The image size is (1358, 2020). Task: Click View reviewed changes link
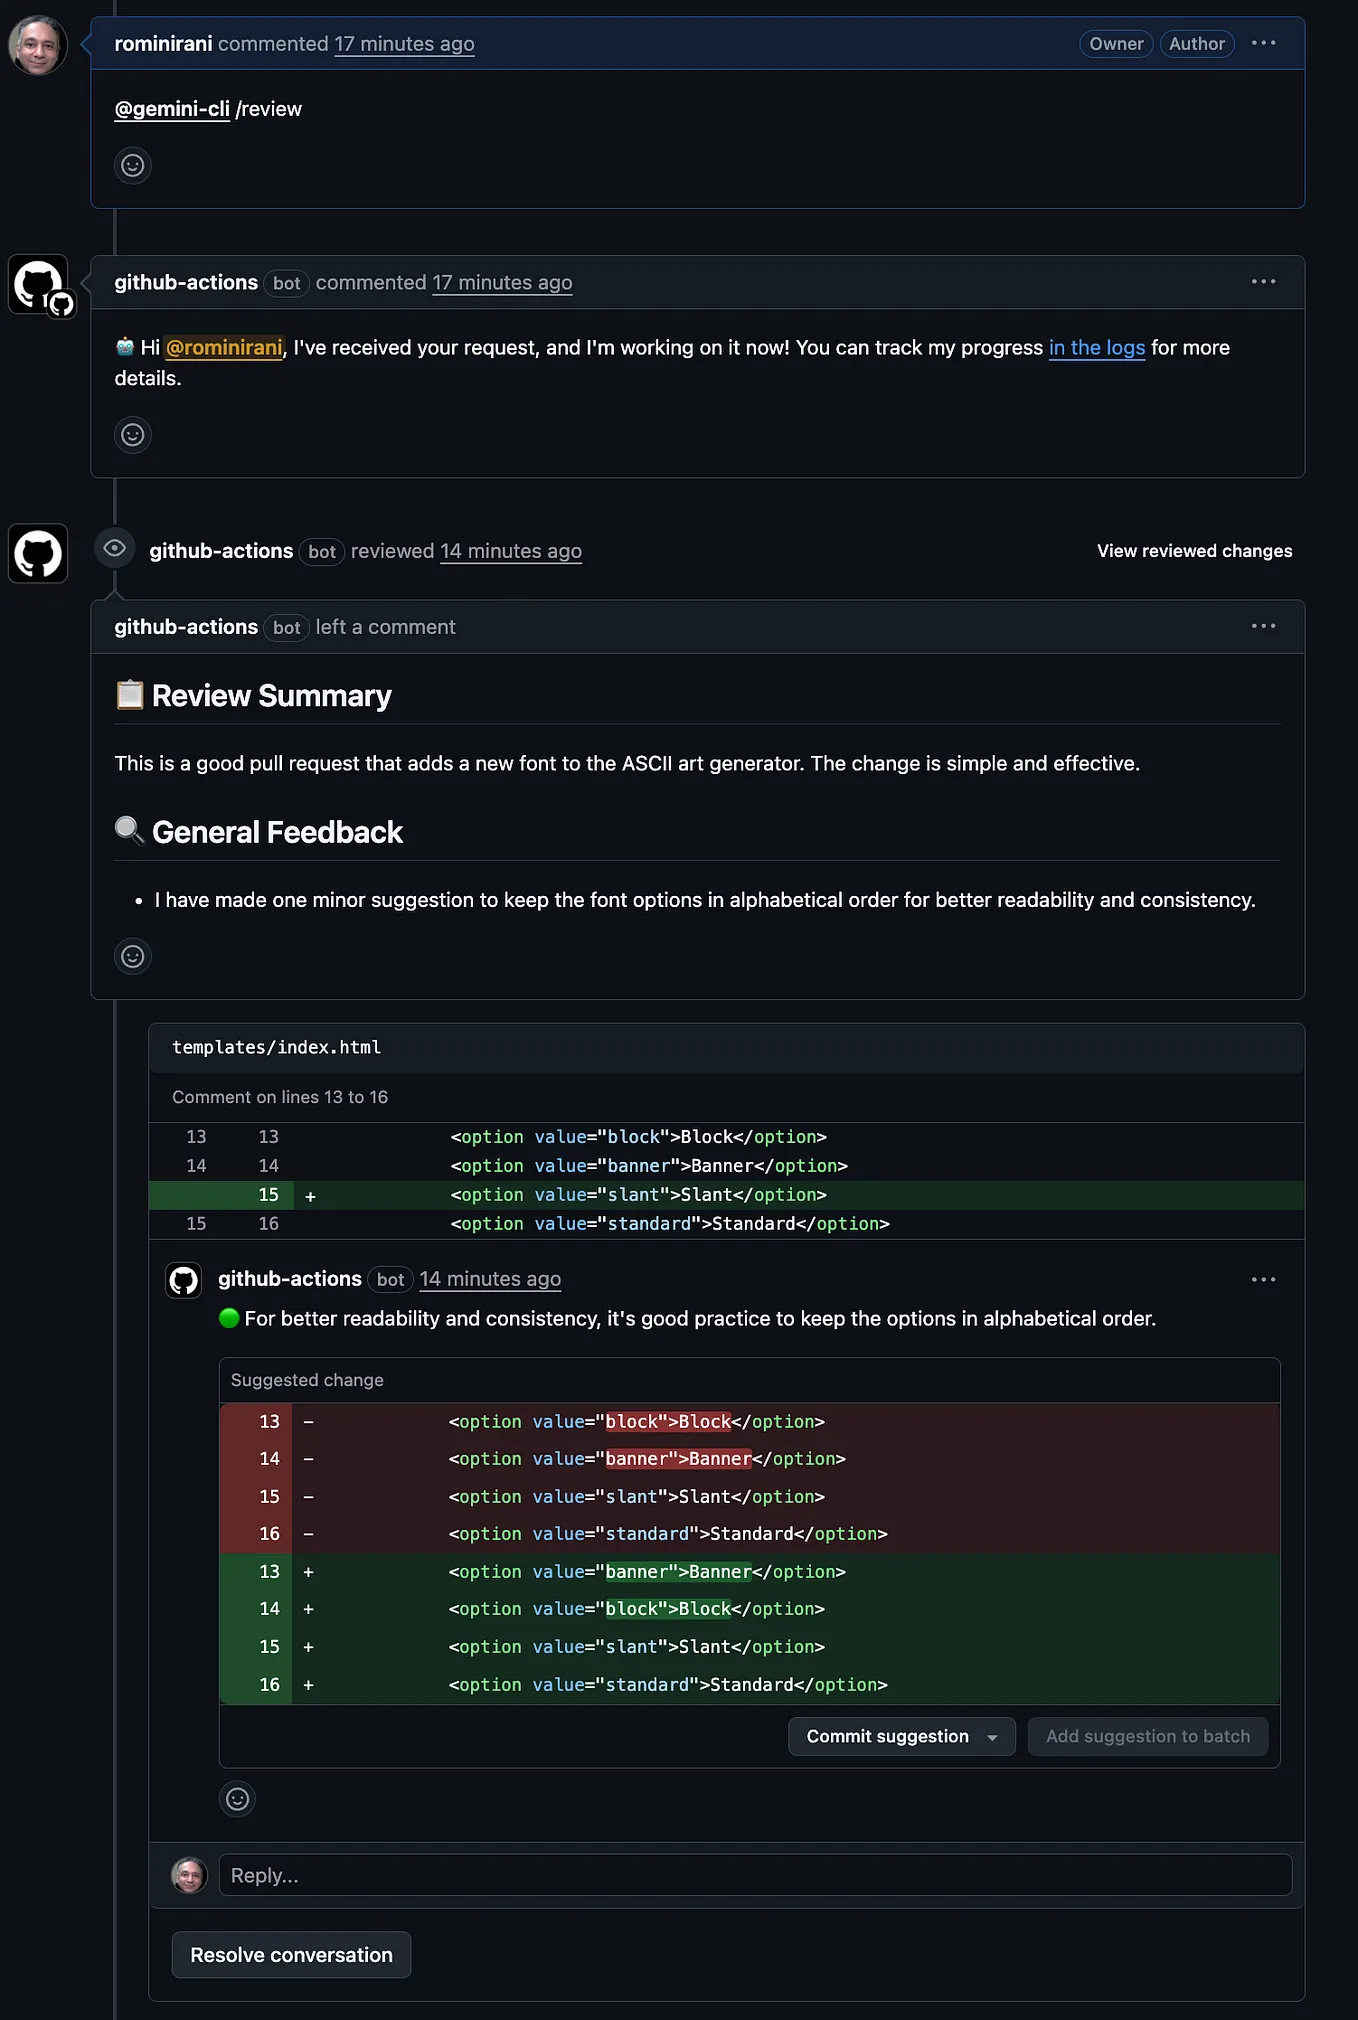[x=1194, y=551]
